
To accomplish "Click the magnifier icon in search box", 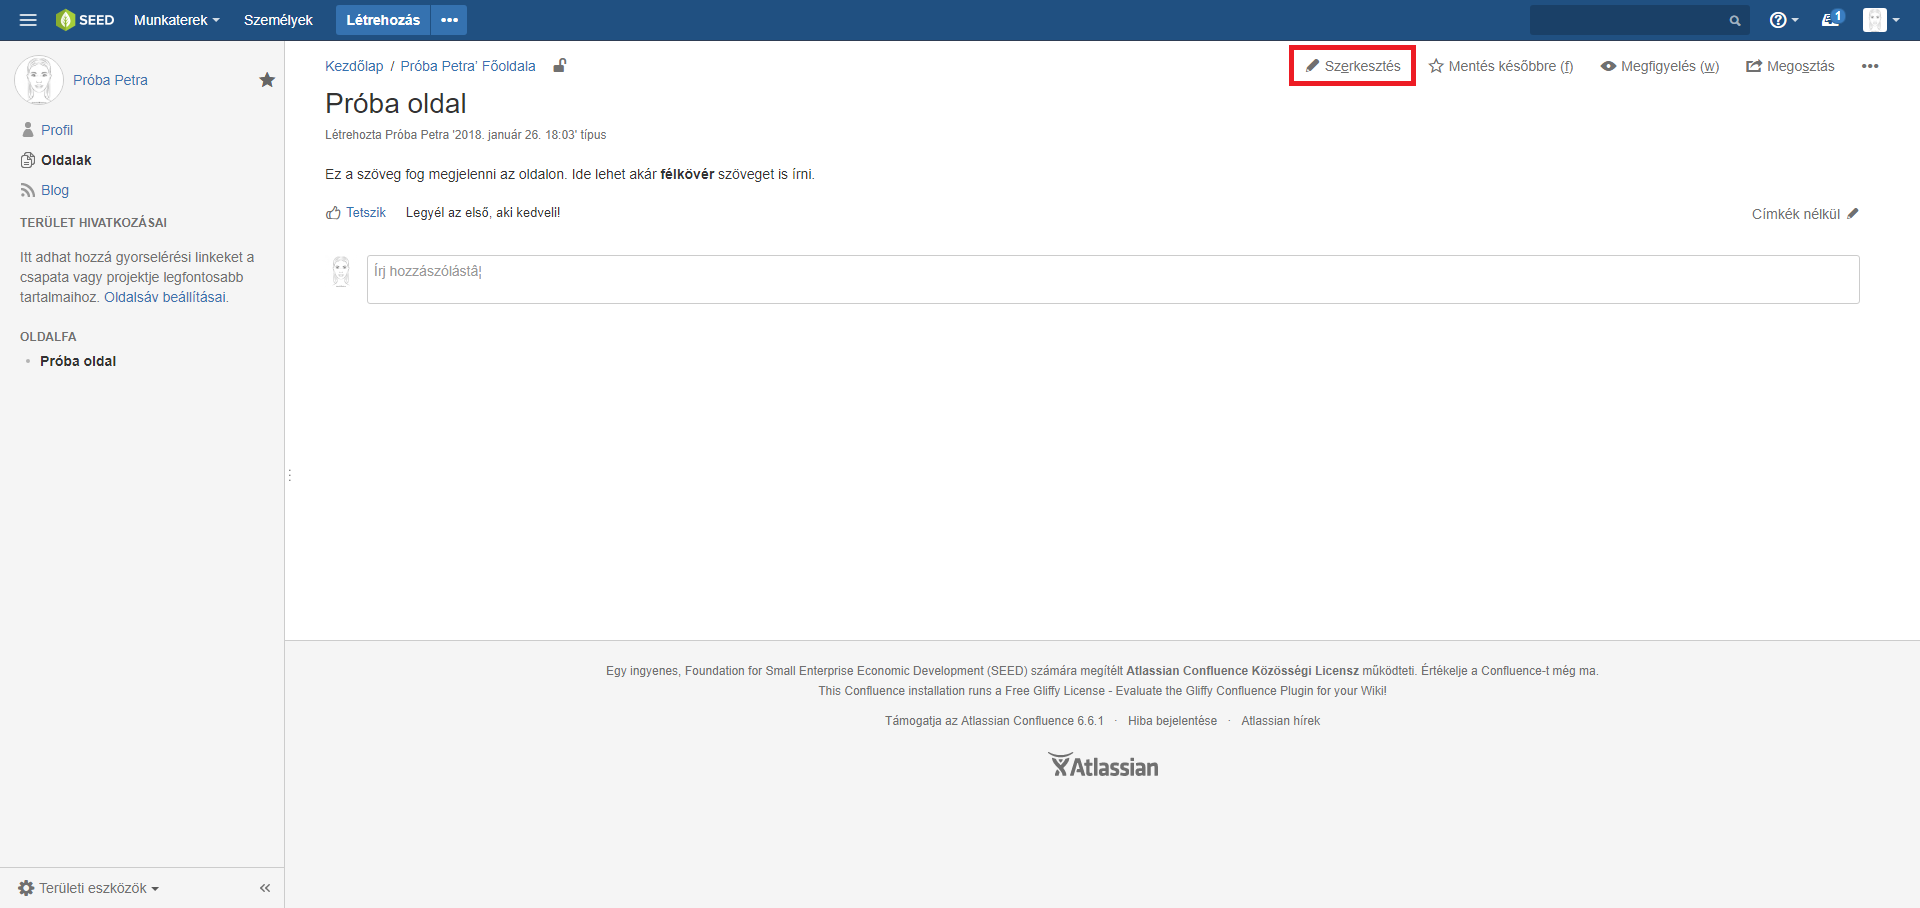I will [1735, 21].
